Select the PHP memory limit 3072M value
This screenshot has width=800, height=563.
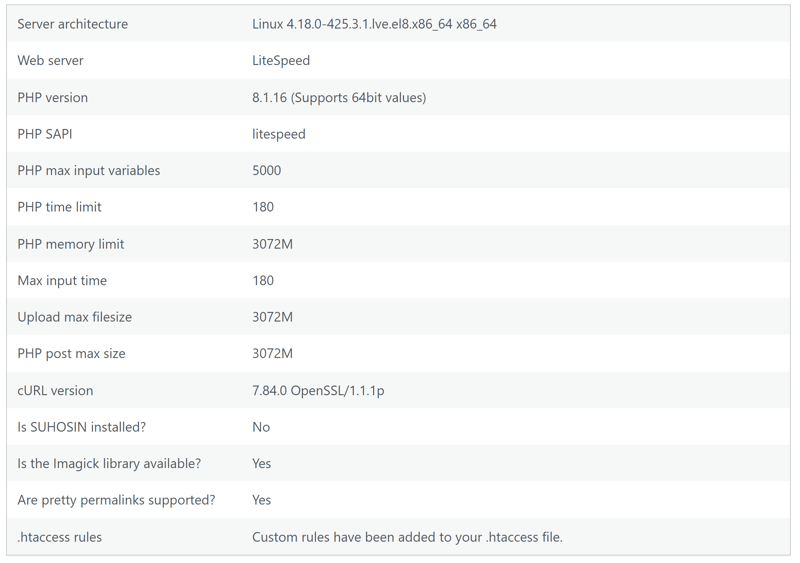[272, 244]
